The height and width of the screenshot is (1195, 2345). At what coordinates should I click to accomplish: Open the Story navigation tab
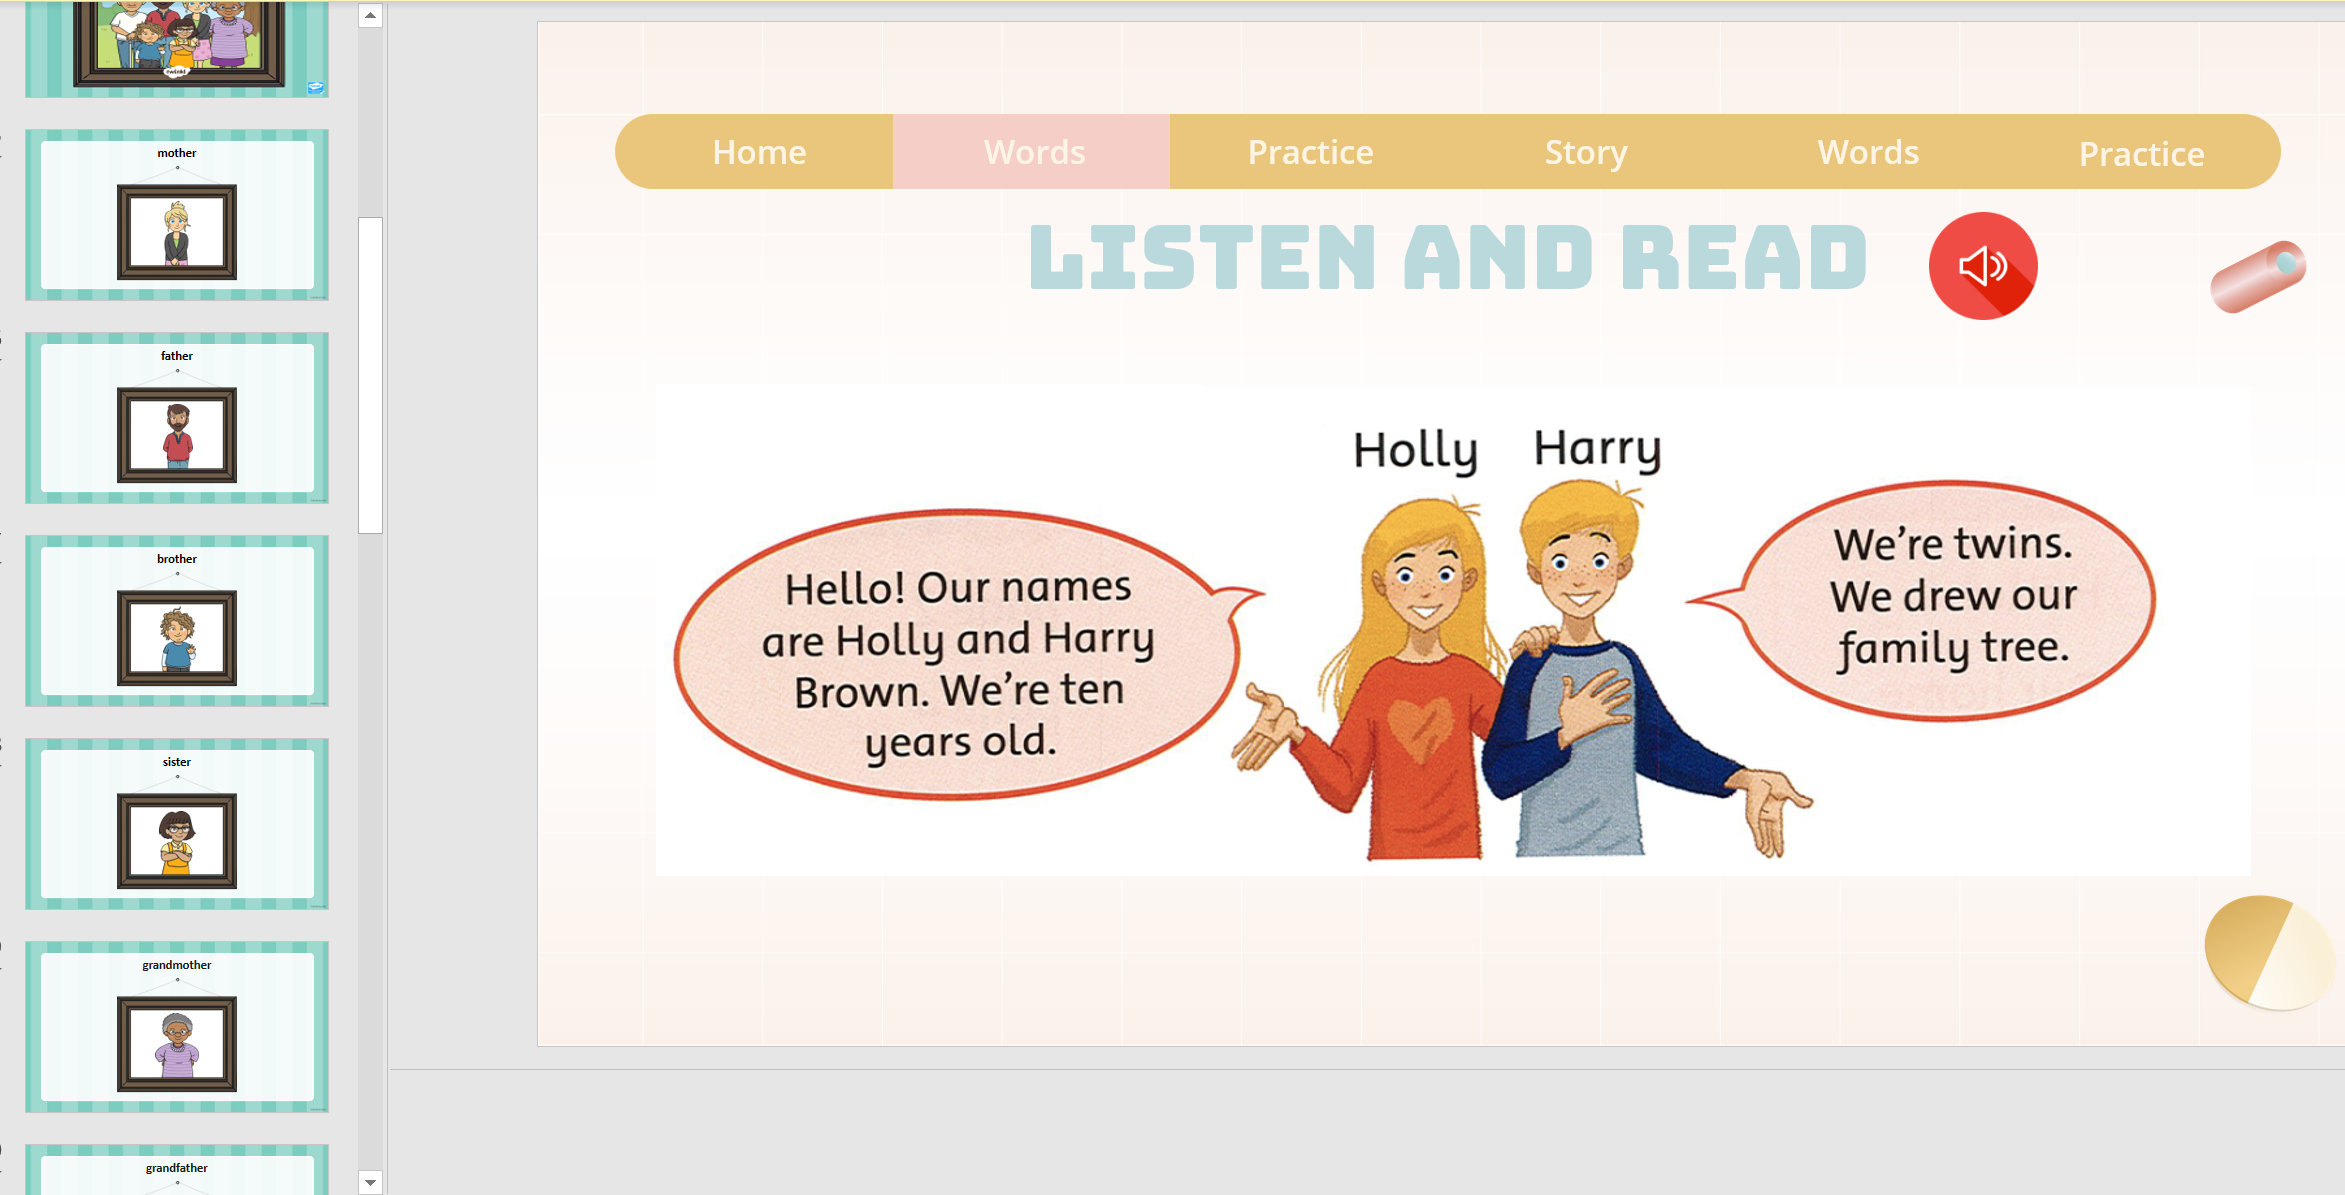click(1586, 152)
